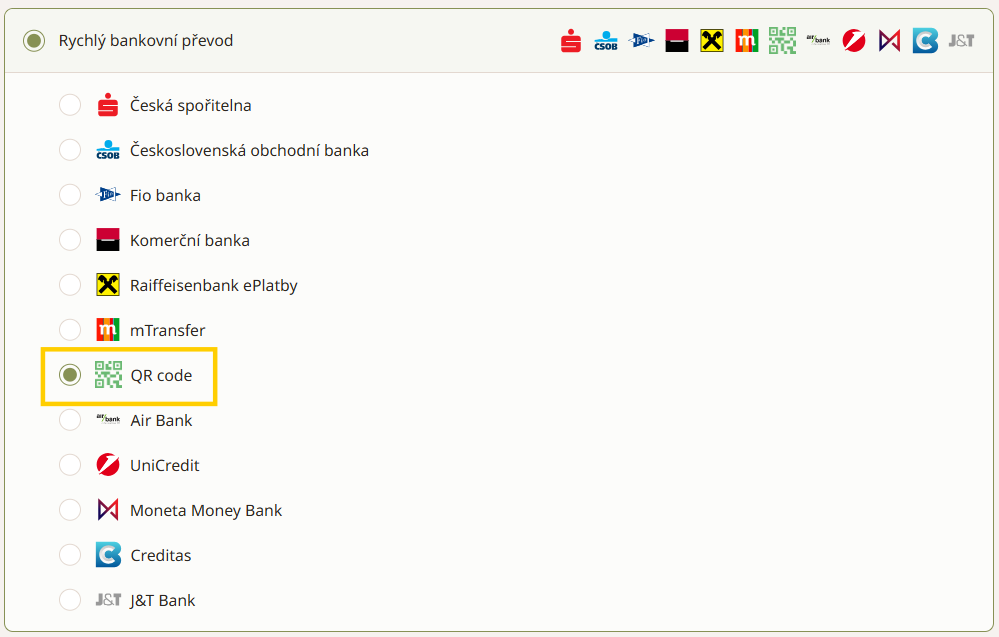Click the 'J&T Bank' label
This screenshot has height=637, width=999.
[162, 601]
